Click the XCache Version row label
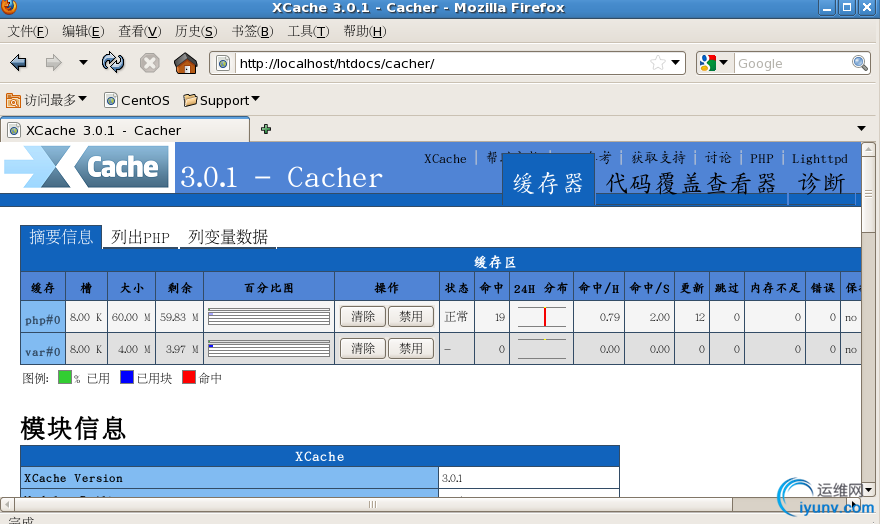 (x=229, y=478)
